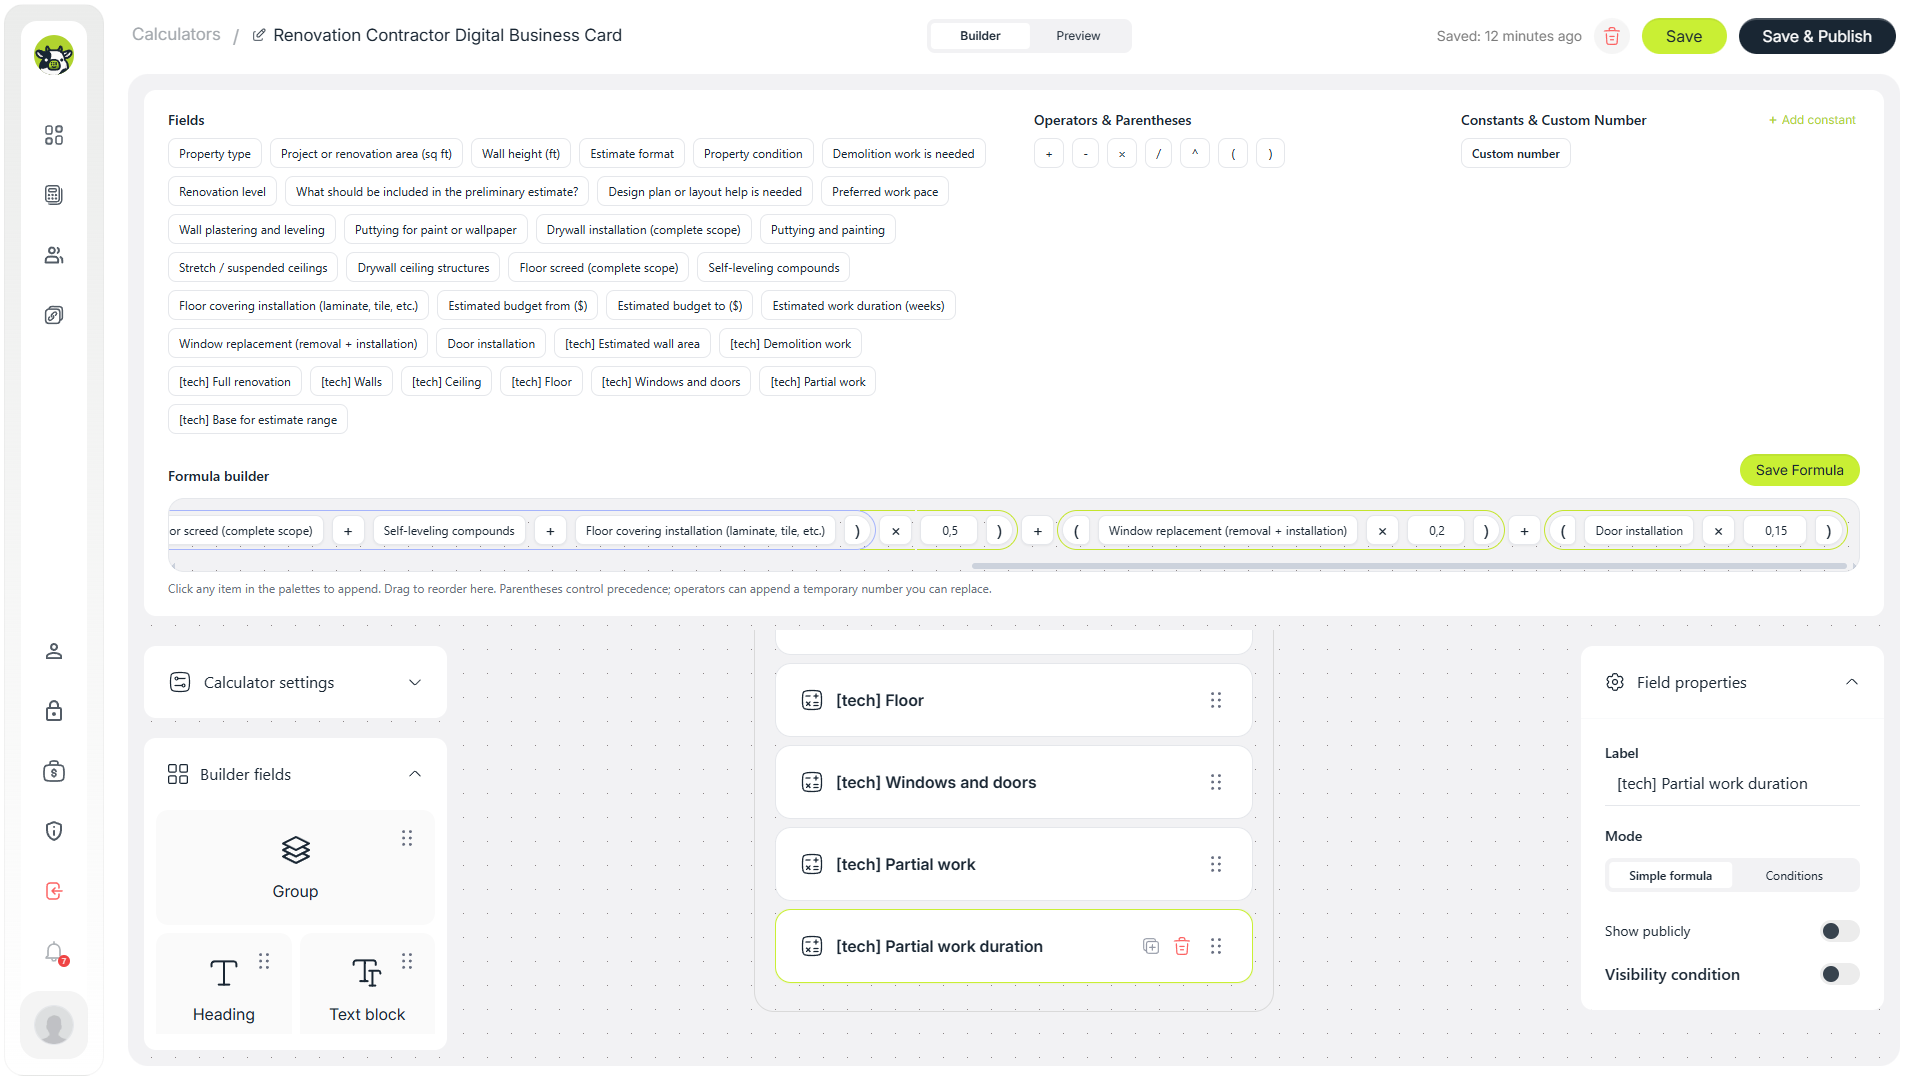Screen dimensions: 1920x1080
Task: Click Save & Publish button
Action: tap(1816, 36)
